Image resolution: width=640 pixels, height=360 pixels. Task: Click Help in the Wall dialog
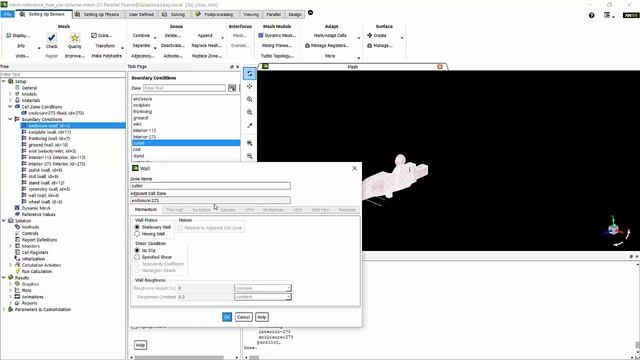click(262, 317)
